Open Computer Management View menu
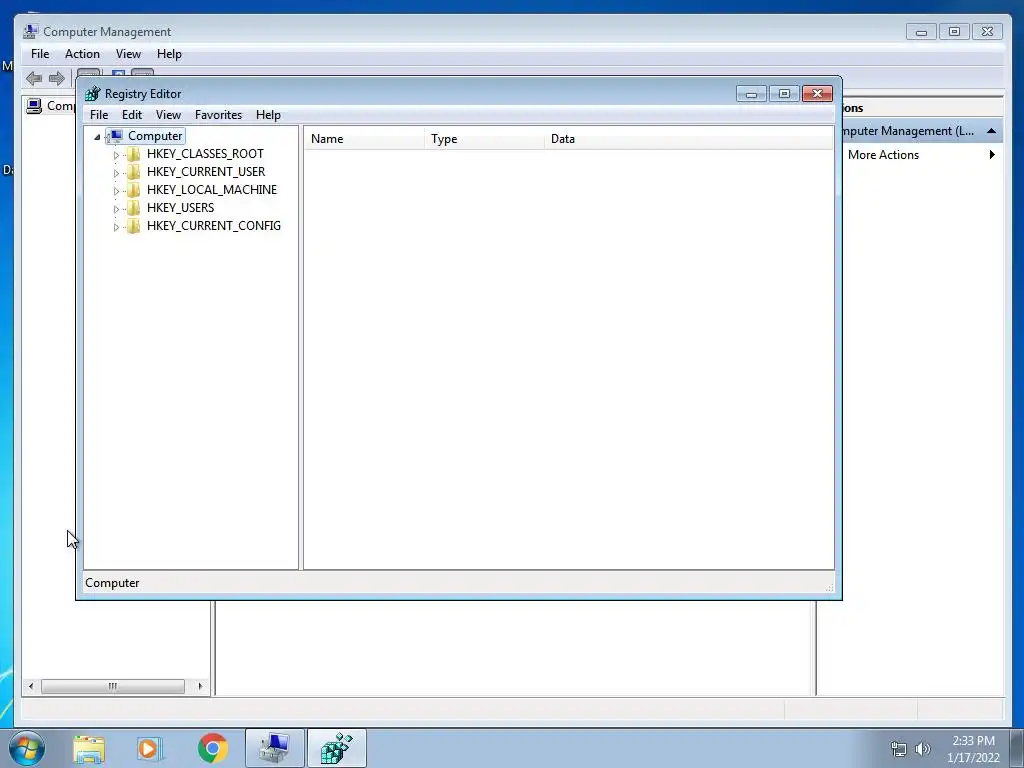1024x768 pixels. [129, 54]
